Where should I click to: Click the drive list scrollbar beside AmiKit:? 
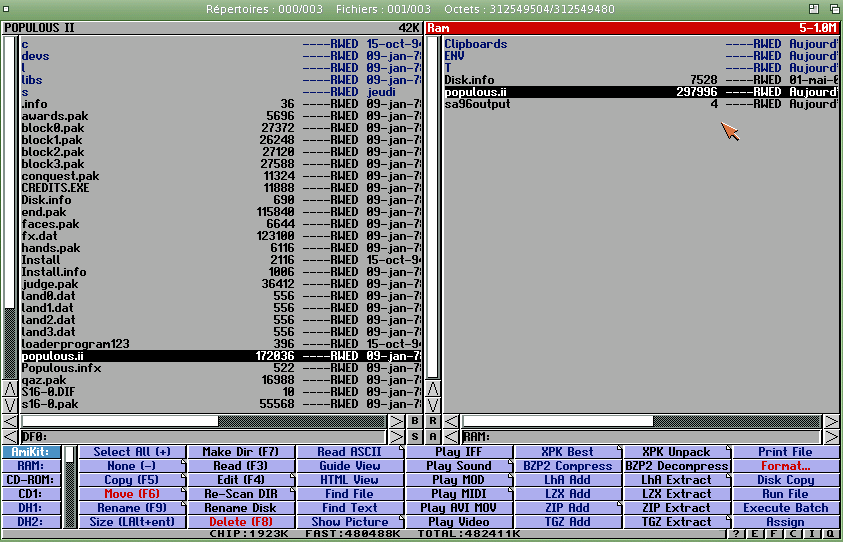(70, 487)
